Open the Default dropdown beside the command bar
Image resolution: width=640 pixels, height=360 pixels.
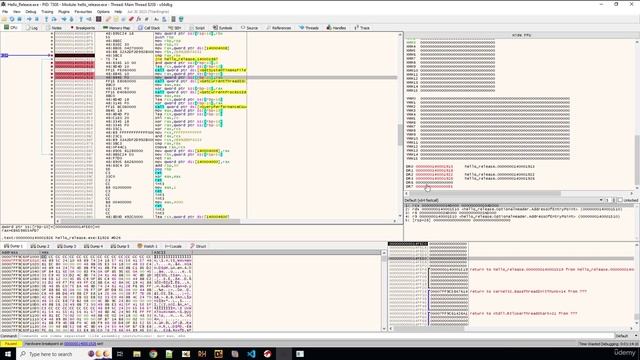(x=627, y=336)
